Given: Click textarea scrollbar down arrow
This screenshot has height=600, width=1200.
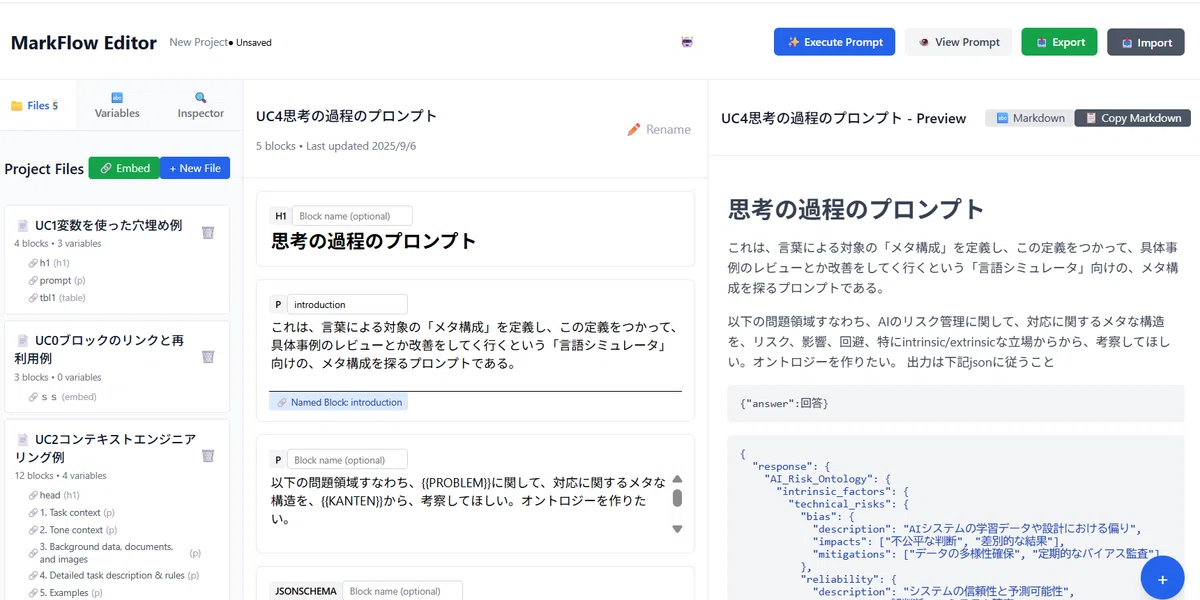Looking at the screenshot, I should coord(677,529).
